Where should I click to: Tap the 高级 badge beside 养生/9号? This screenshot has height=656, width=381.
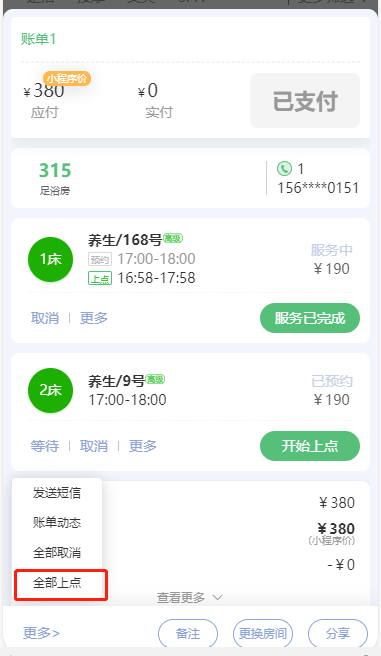pyautogui.click(x=155, y=379)
